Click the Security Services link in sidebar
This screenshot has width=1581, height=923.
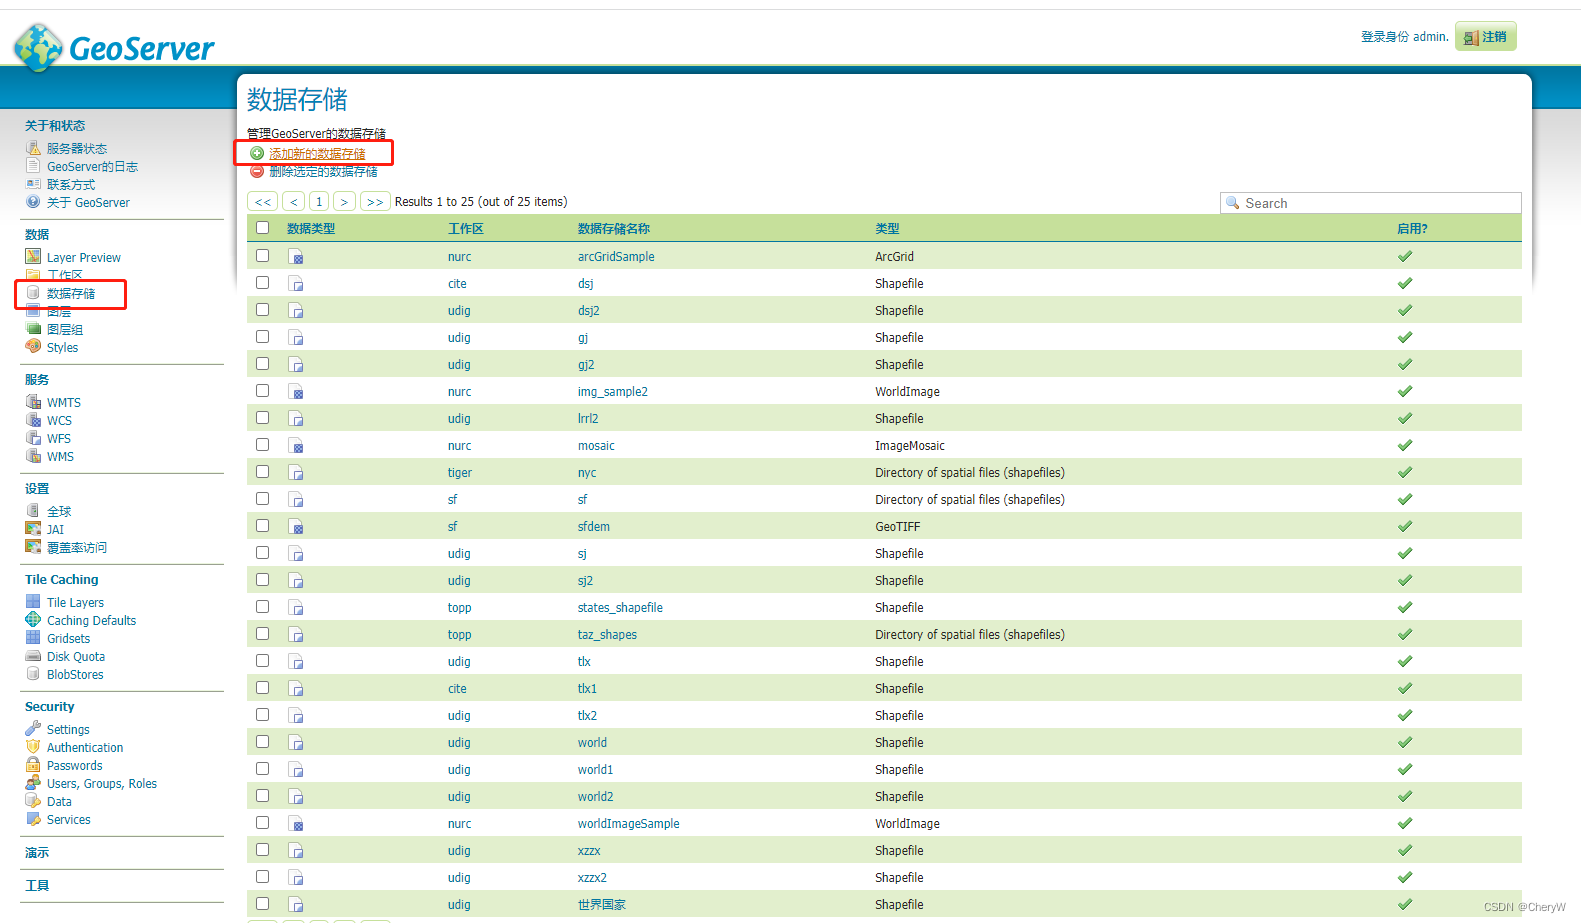coord(69,819)
